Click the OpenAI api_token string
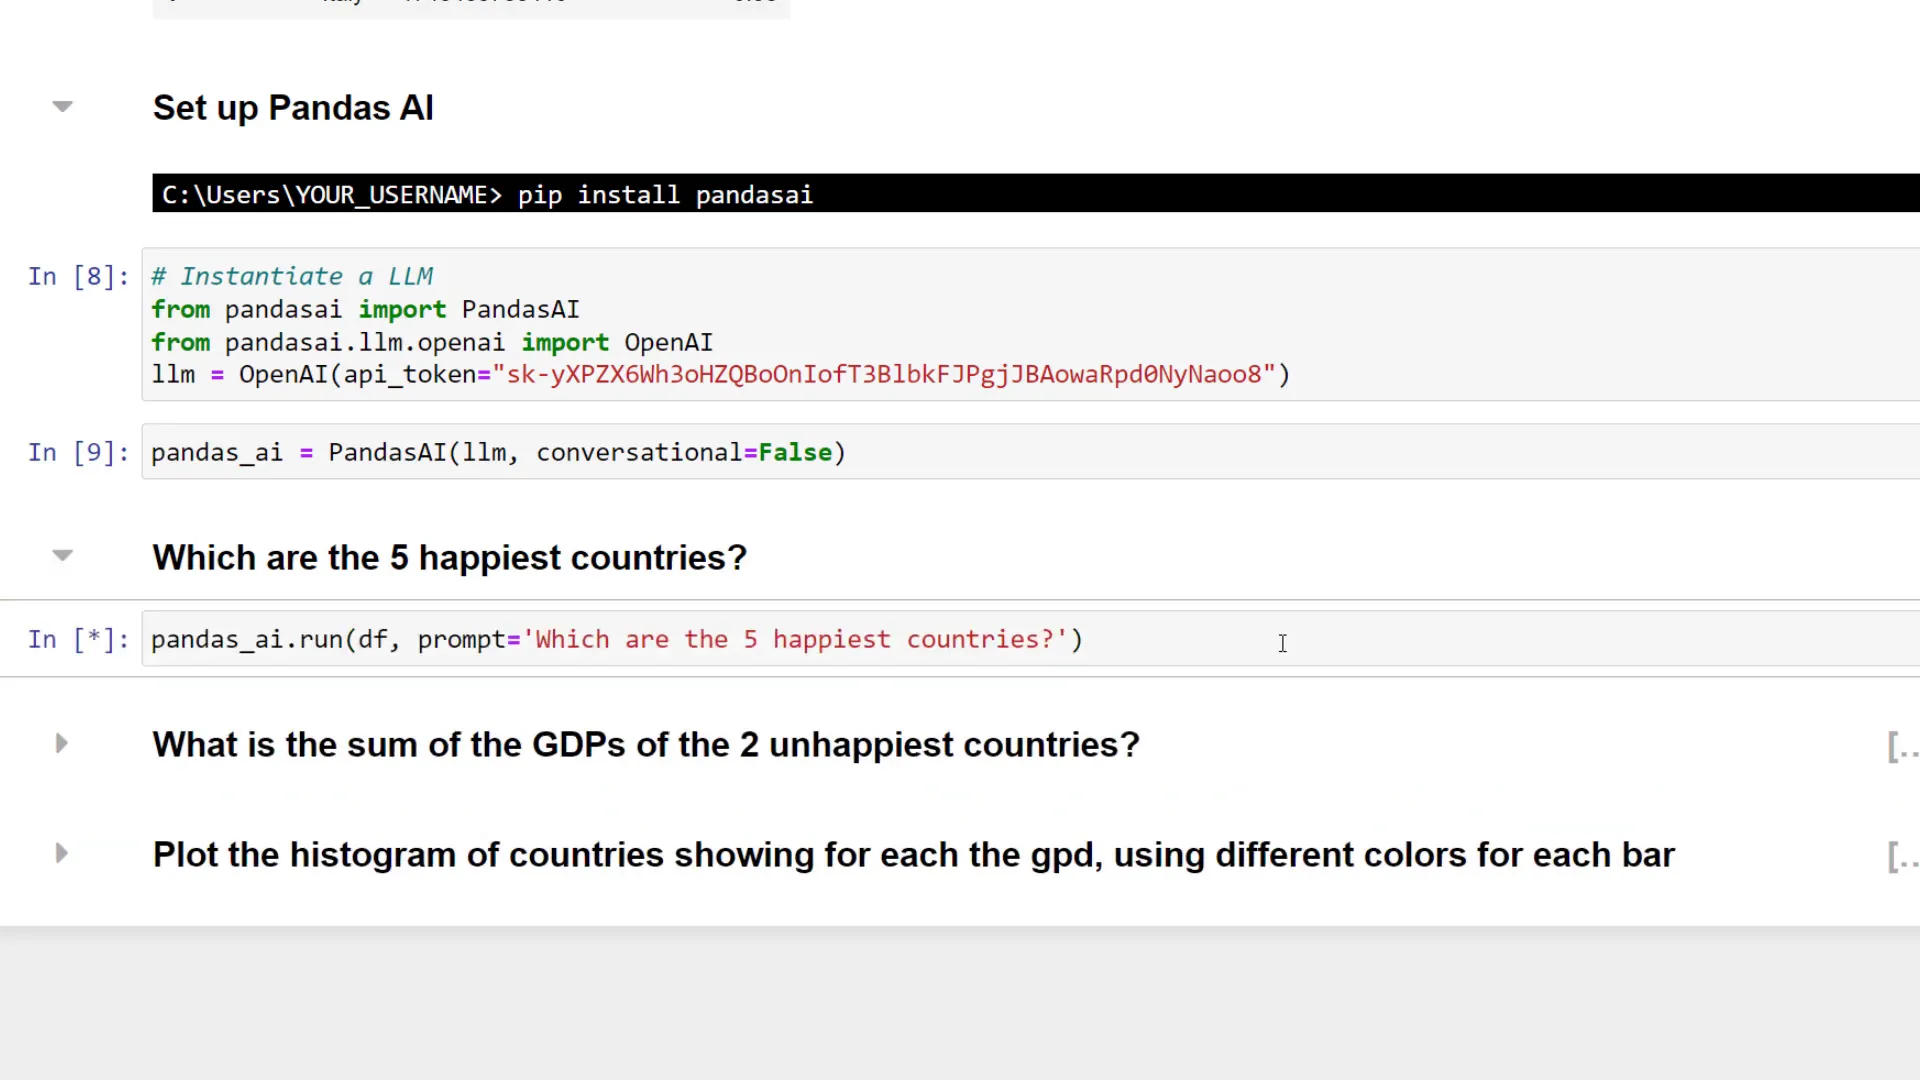The height and width of the screenshot is (1080, 1920). coord(884,375)
